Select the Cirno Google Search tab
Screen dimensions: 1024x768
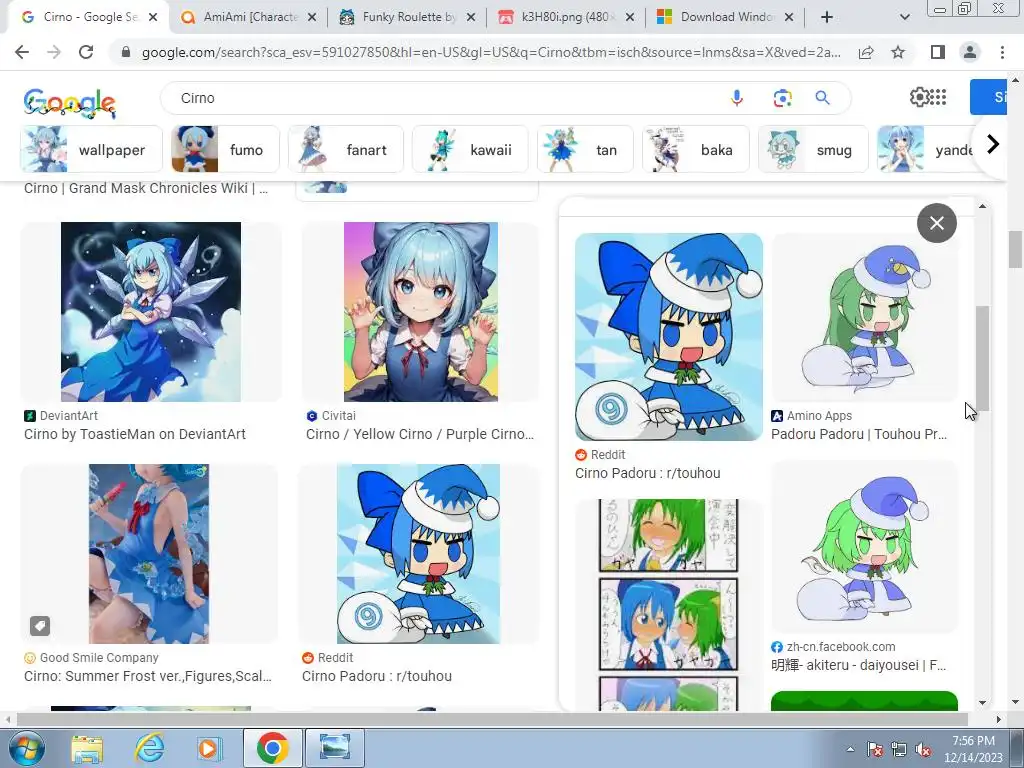89,17
